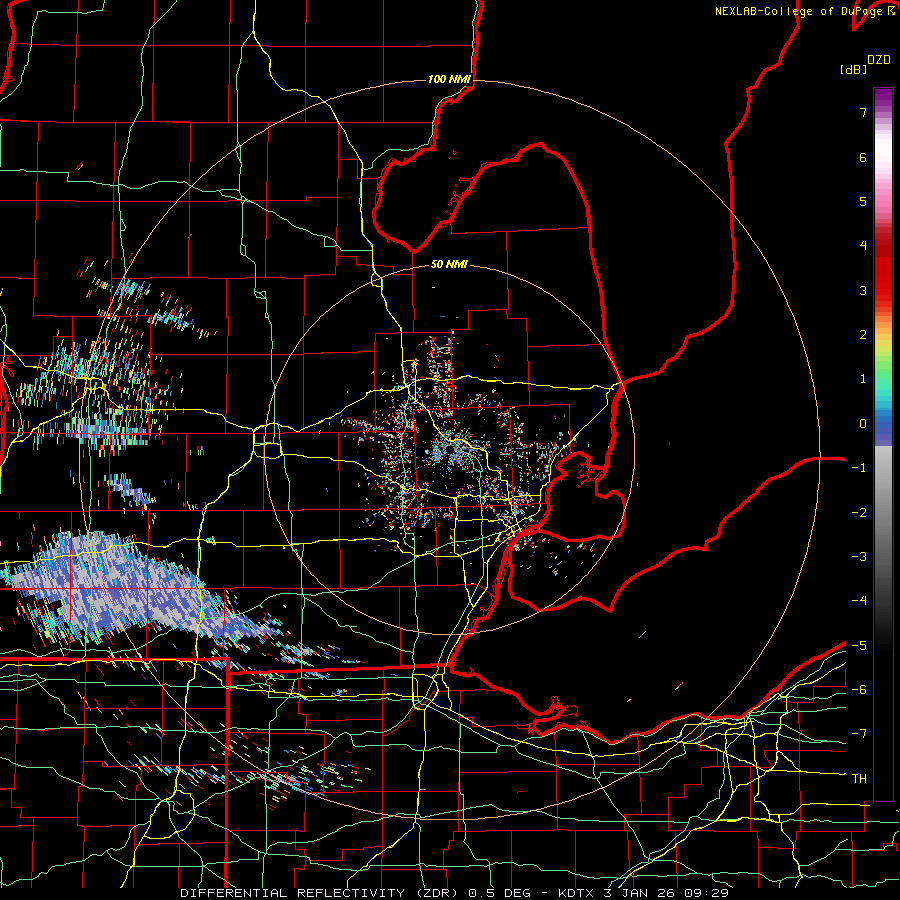Click the "50 NMI" range ring label
The image size is (900, 900).
click(449, 265)
